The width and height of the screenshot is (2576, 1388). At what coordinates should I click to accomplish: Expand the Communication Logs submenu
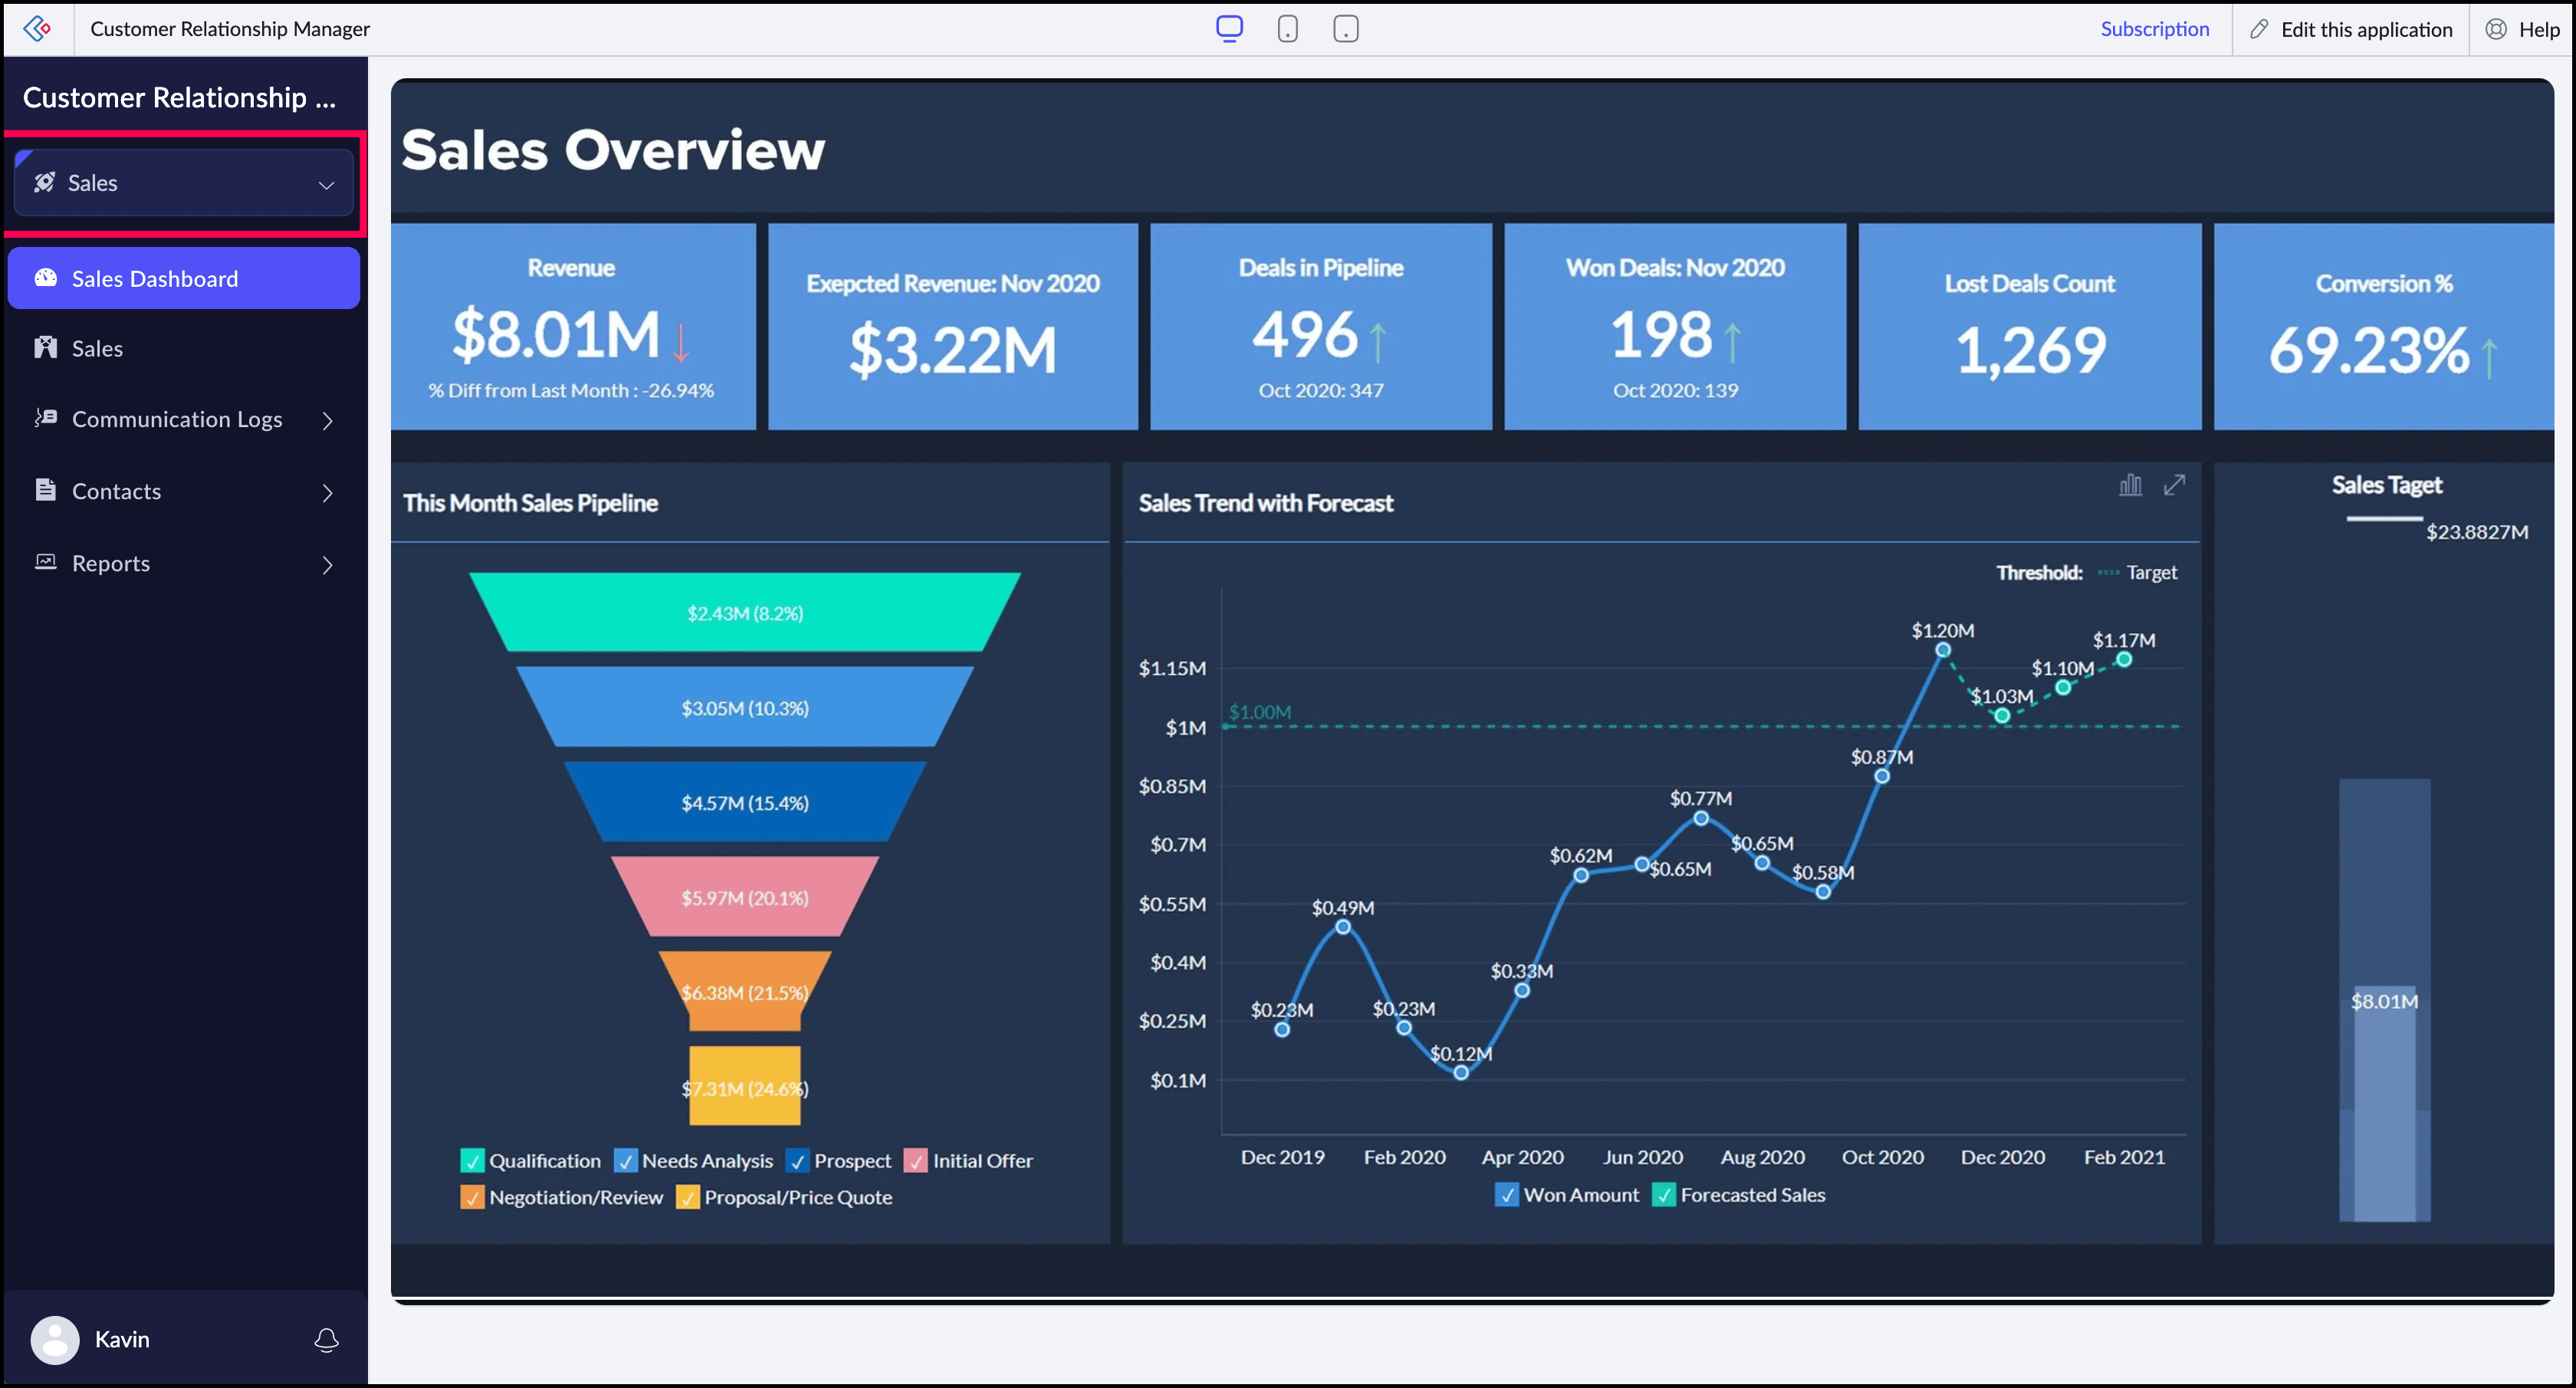[327, 420]
